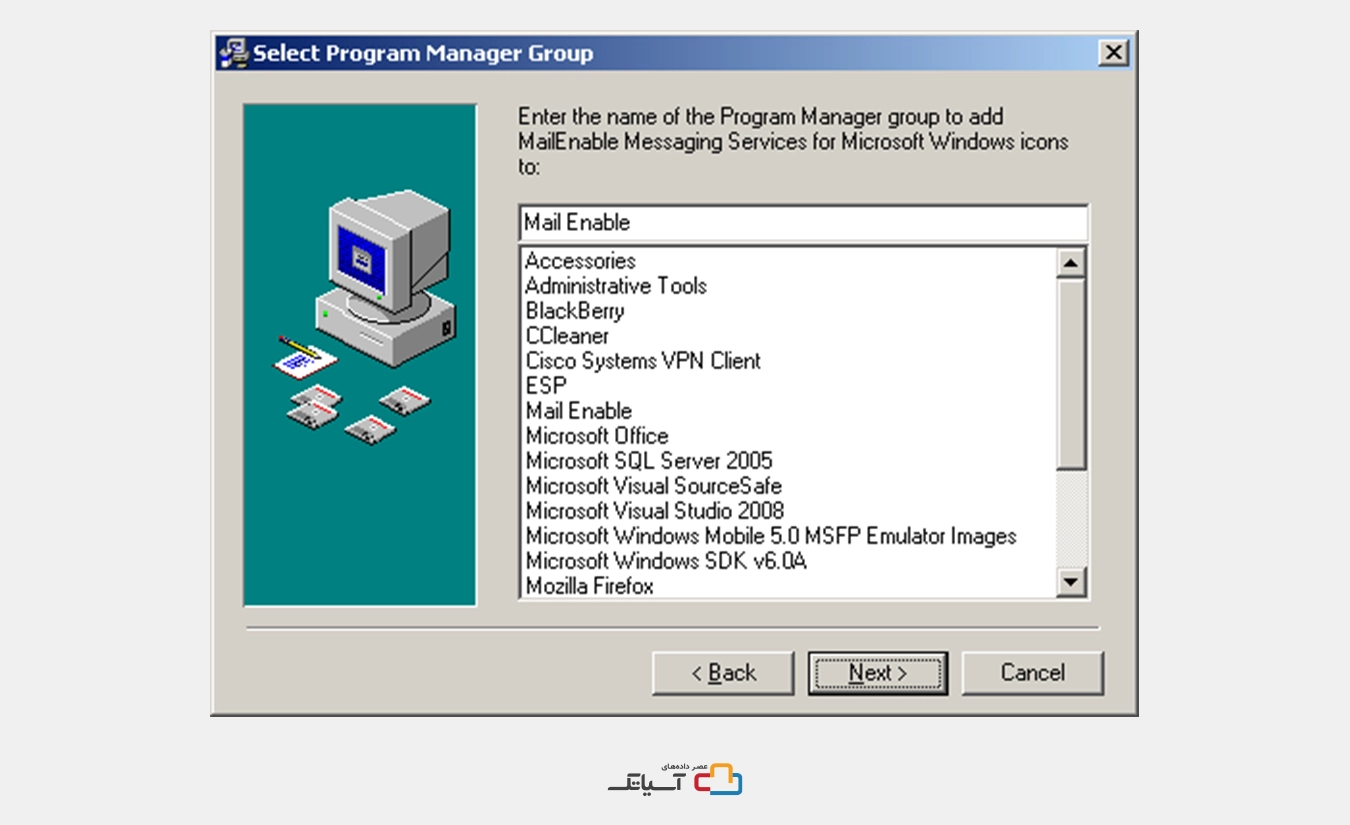This screenshot has width=1350, height=825.
Task: Click the list scrollbar thumb
Action: click(x=1071, y=374)
